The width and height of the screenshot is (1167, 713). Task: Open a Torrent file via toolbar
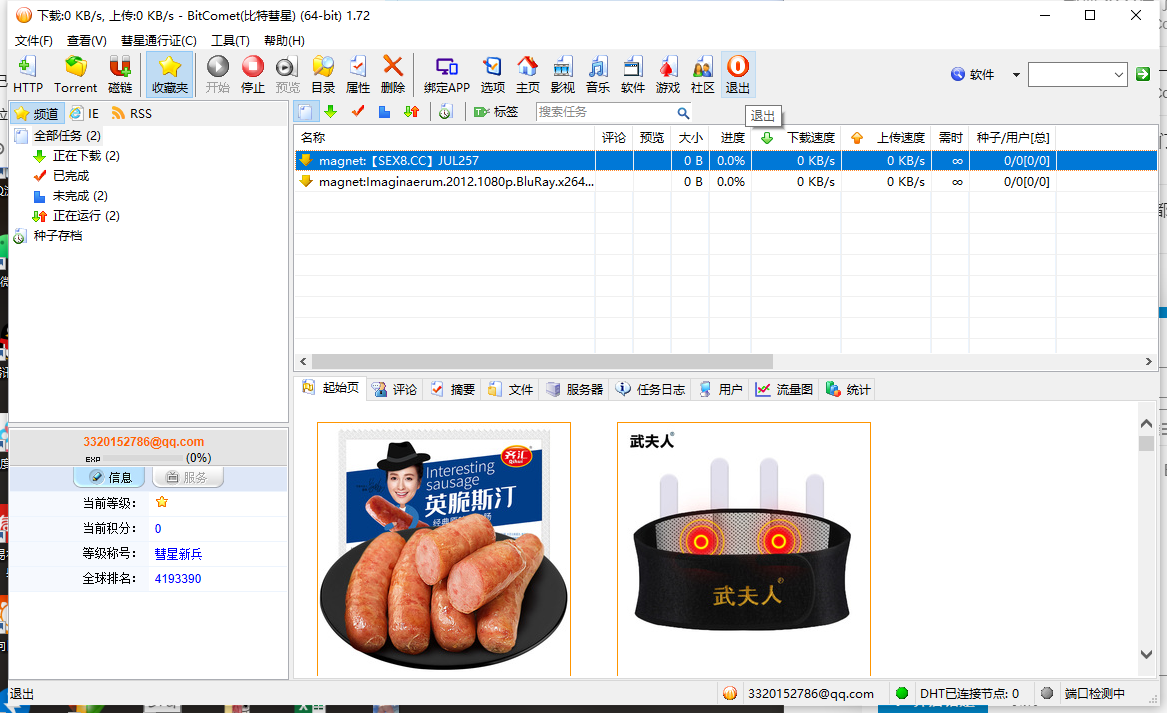(75, 74)
